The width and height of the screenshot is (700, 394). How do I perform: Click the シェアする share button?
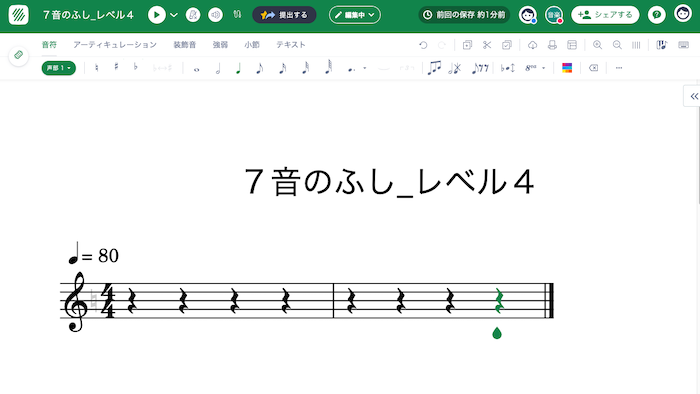click(x=605, y=15)
